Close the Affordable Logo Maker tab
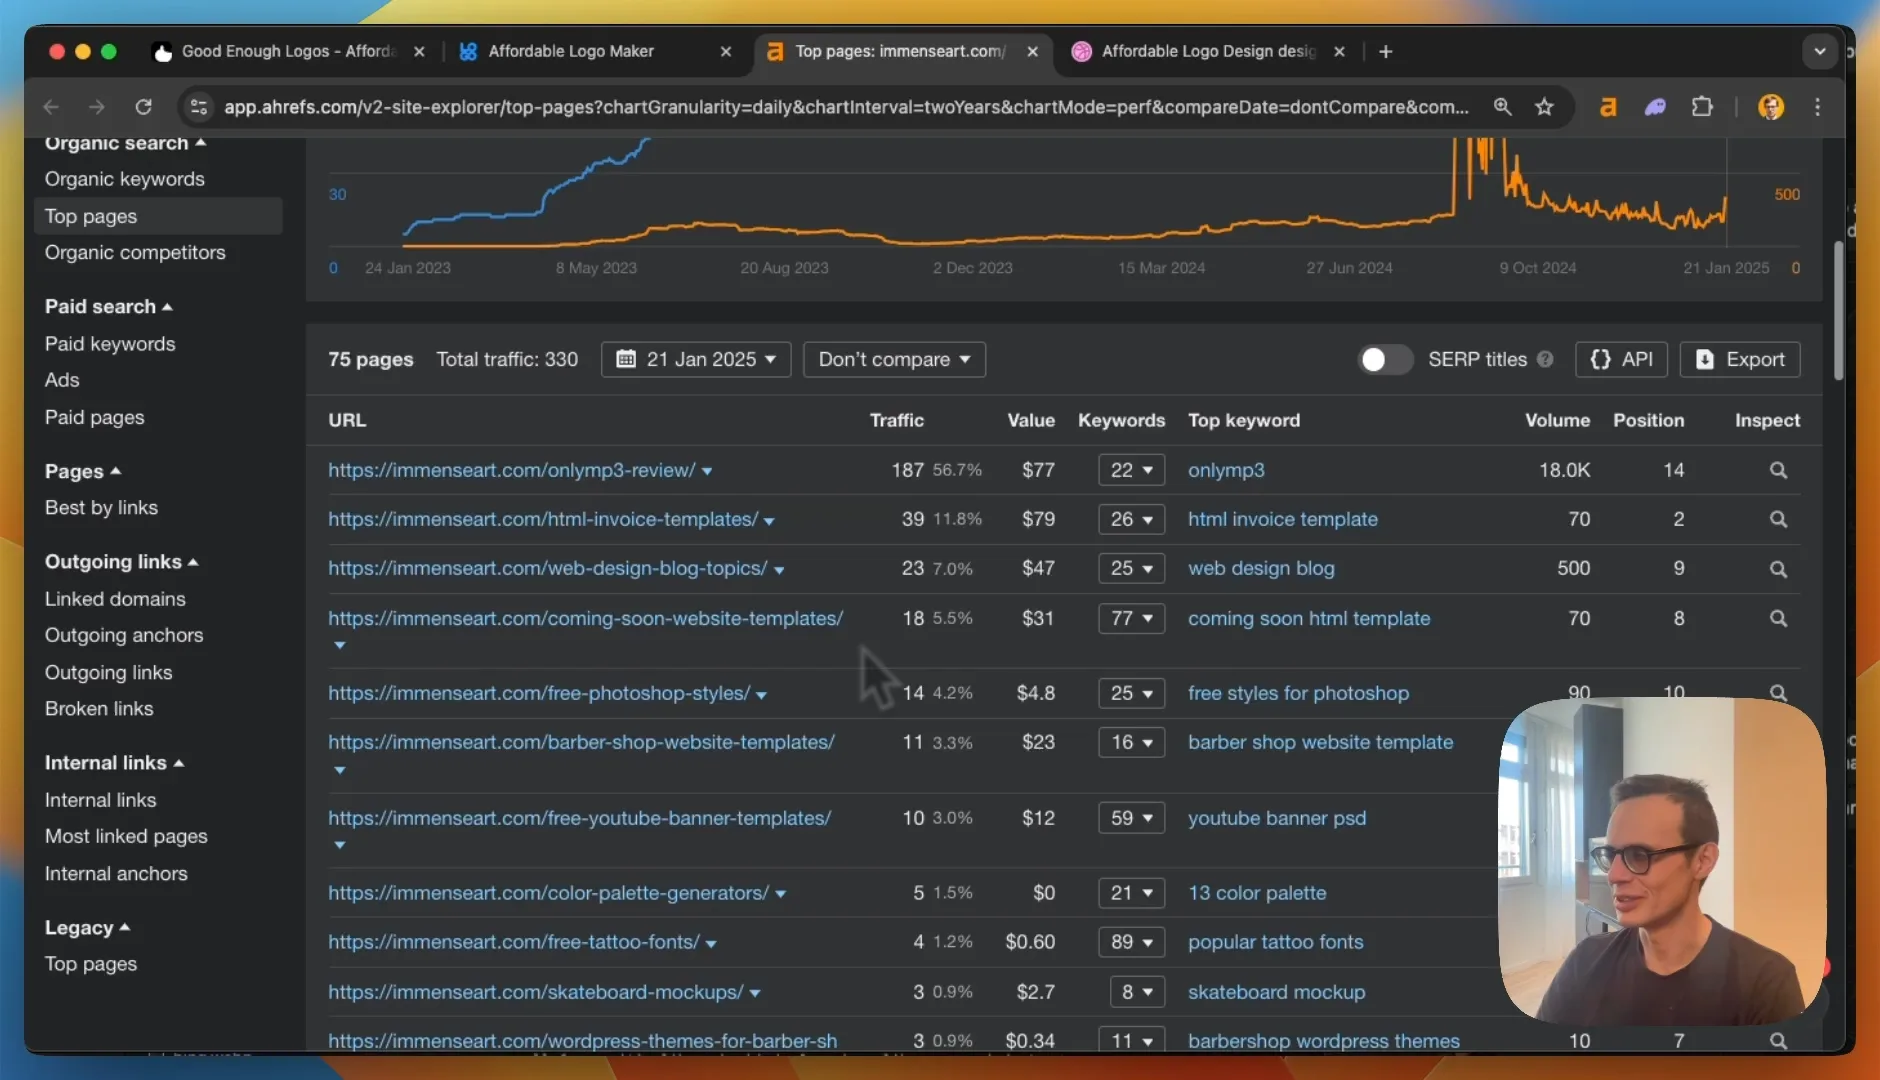Image resolution: width=1880 pixels, height=1080 pixels. click(x=726, y=51)
